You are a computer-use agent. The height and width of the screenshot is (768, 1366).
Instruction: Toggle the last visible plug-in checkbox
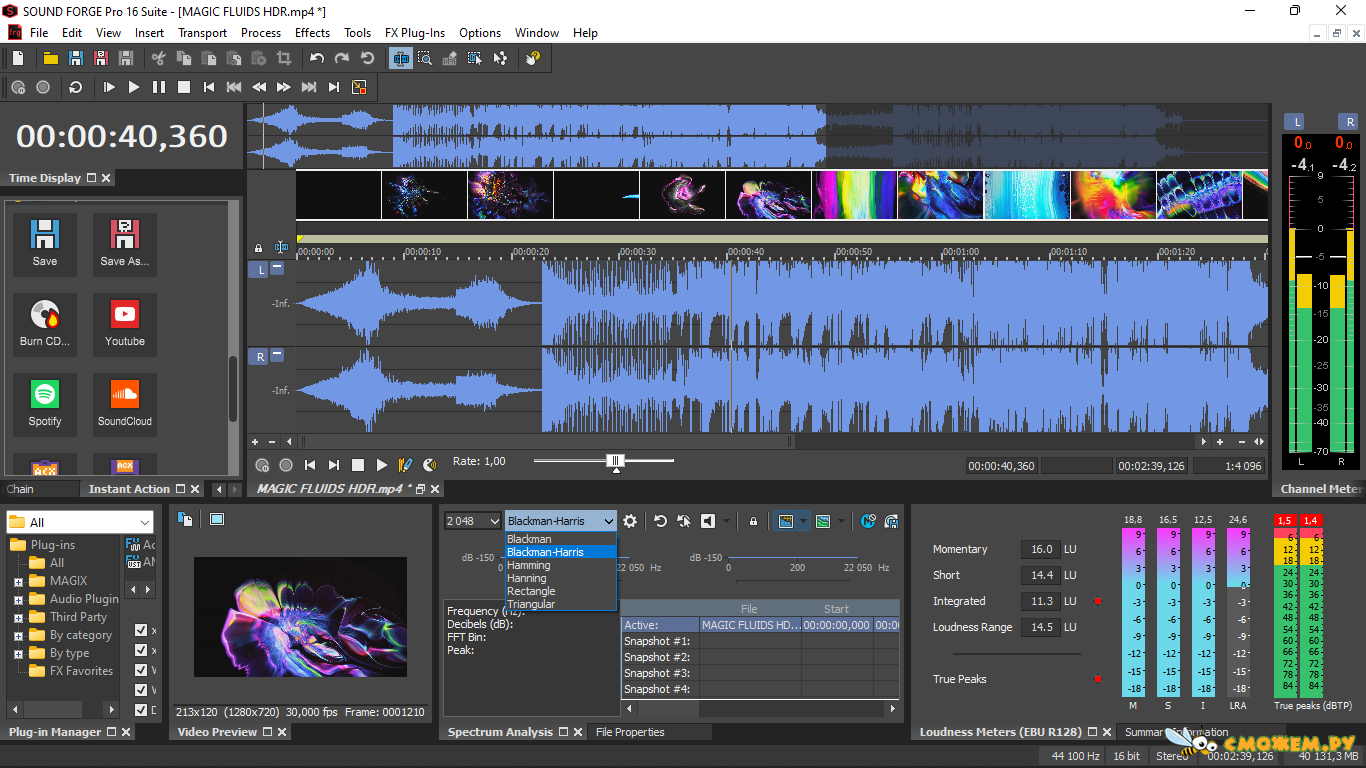141,710
